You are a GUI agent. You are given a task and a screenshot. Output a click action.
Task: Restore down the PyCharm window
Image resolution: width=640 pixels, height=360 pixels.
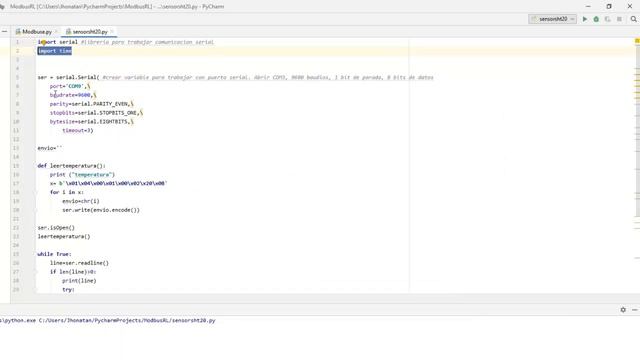pos(609,6)
